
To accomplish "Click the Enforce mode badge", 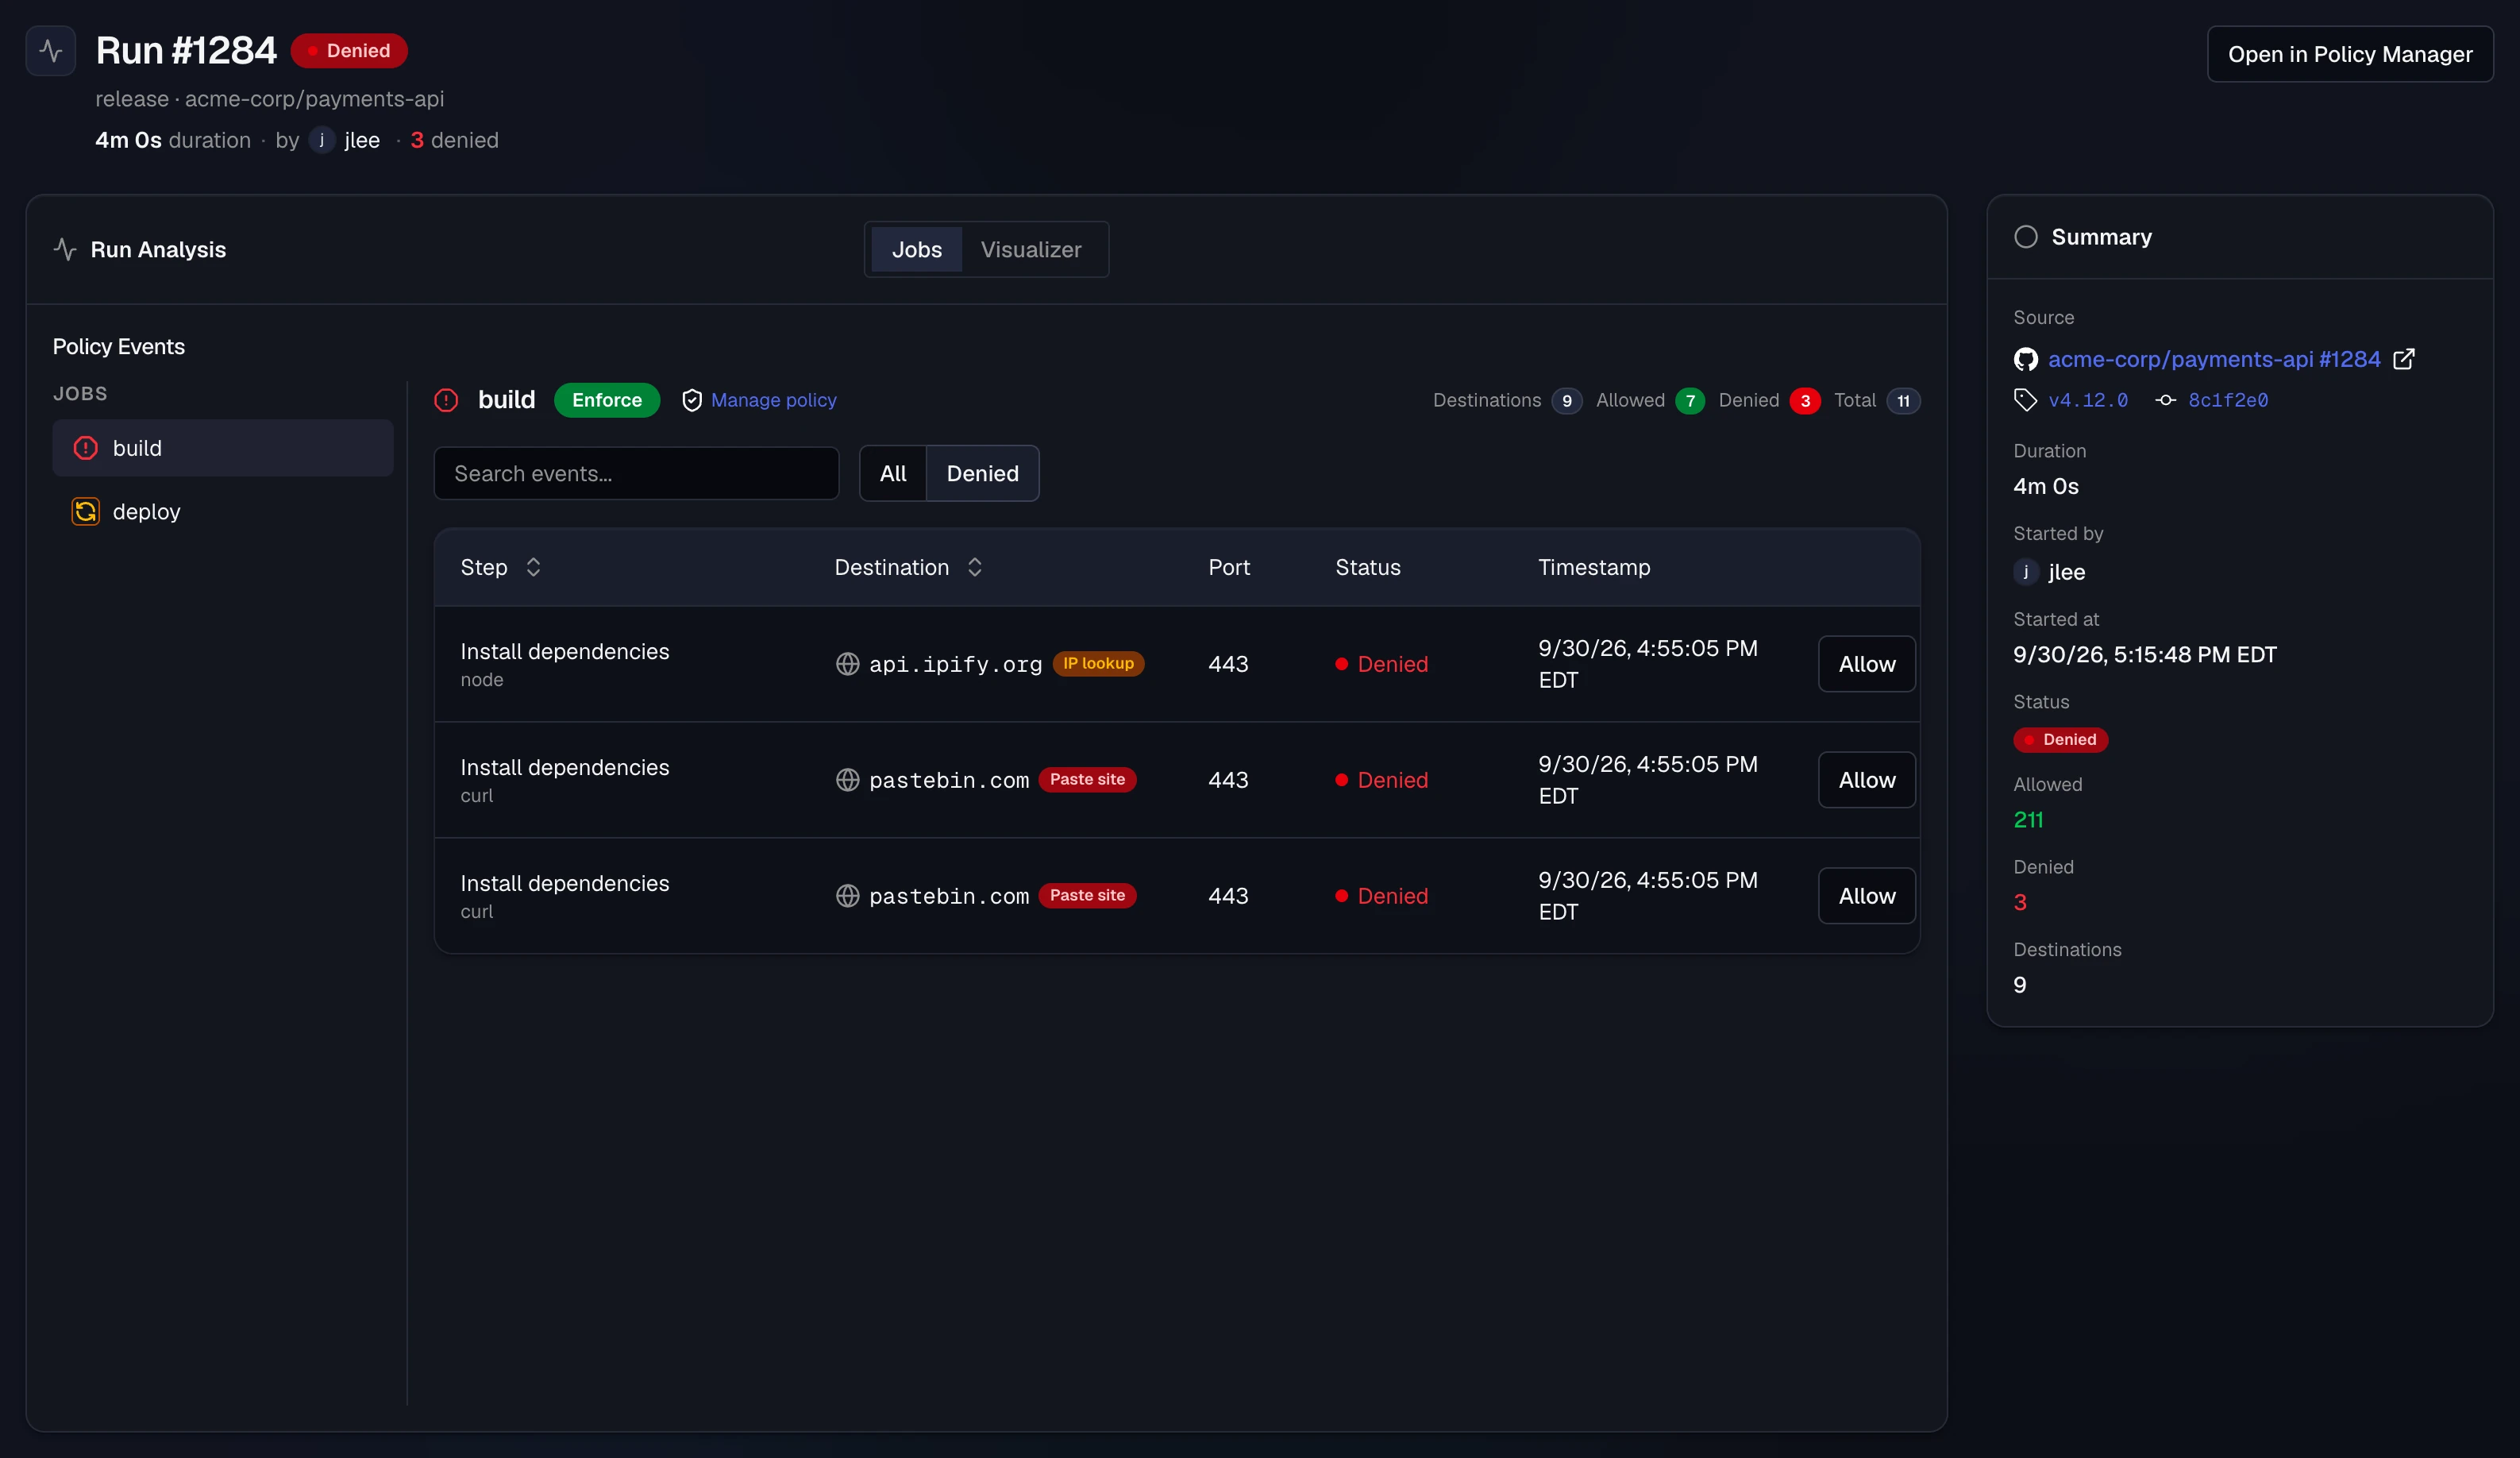I will click(606, 400).
